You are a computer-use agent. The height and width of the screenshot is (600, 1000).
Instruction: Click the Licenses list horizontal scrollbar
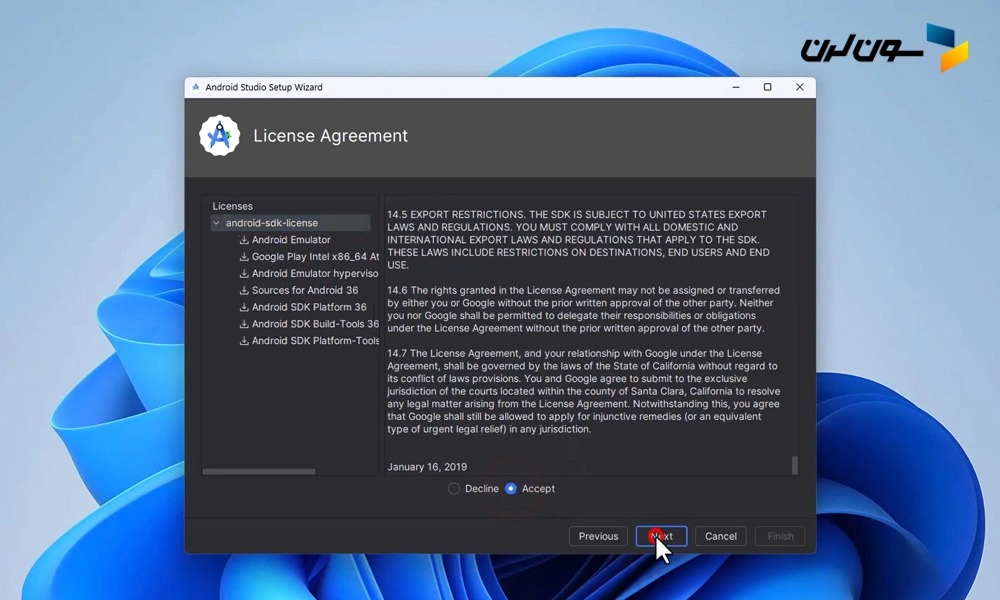[258, 472]
